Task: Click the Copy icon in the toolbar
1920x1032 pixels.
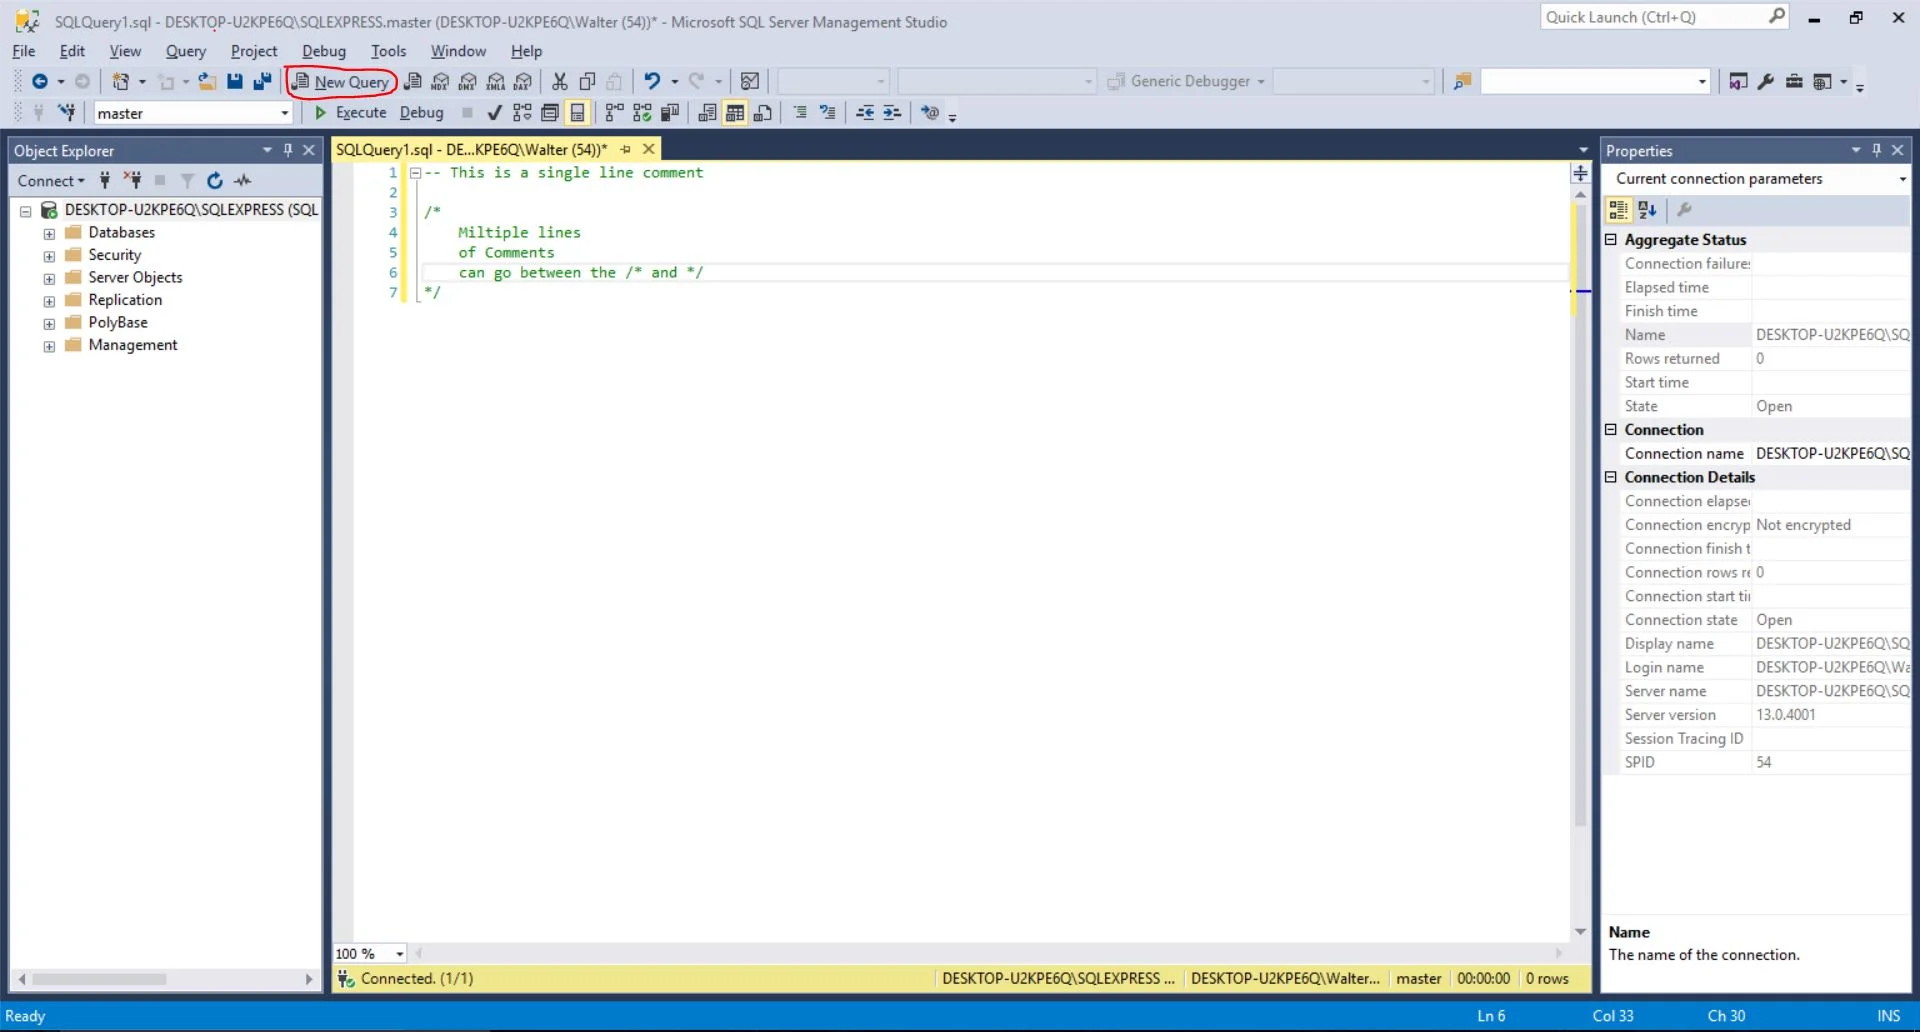Action: coord(588,82)
